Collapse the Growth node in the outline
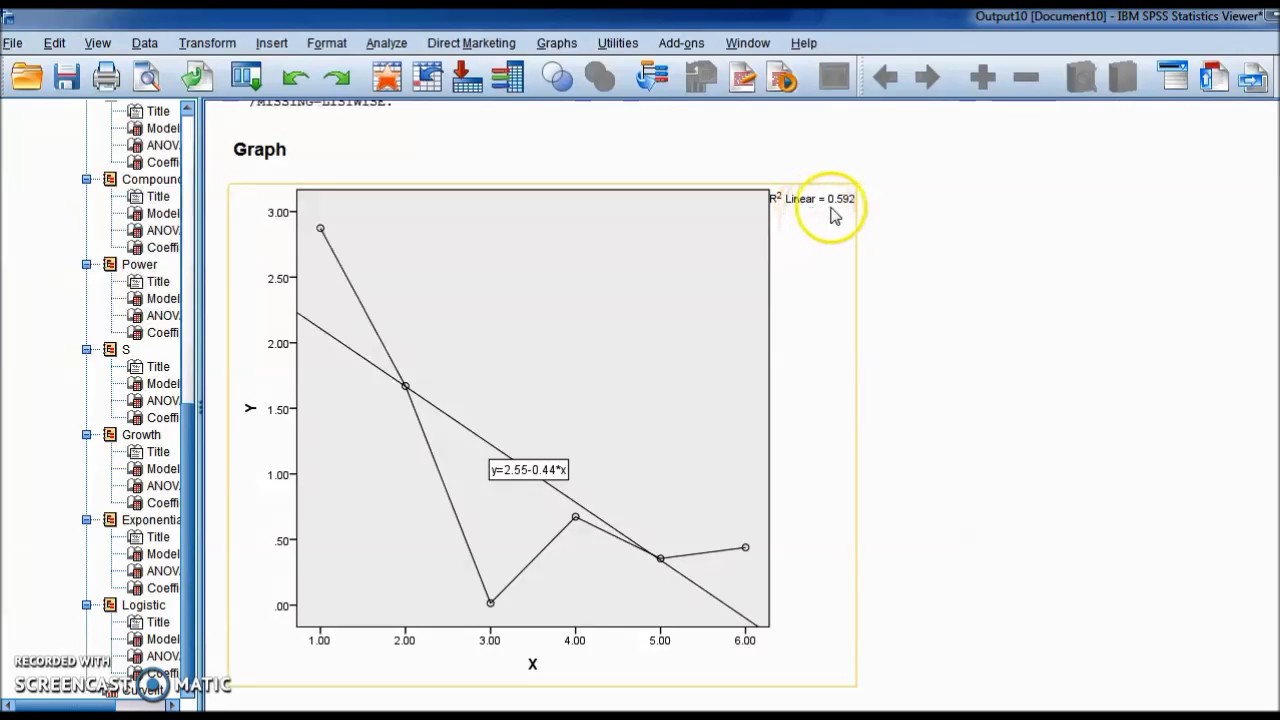The height and width of the screenshot is (720, 1280). click(87, 435)
